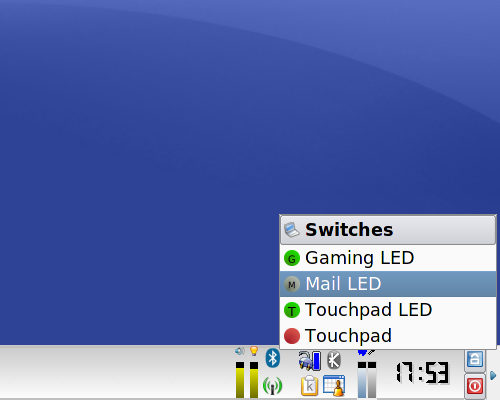
Task: Click the light blue meter bar
Action: coord(362,380)
